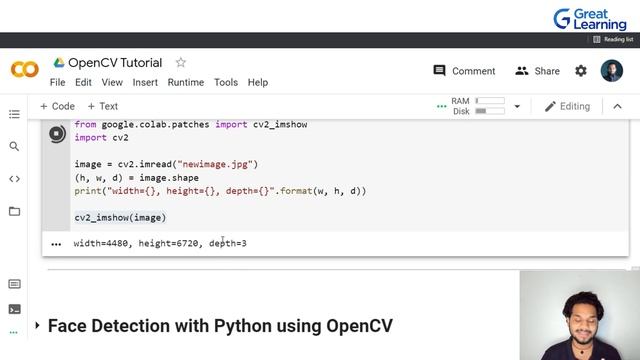This screenshot has width=640, height=360.
Task: Open the Files folder sidebar icon
Action: (14, 211)
